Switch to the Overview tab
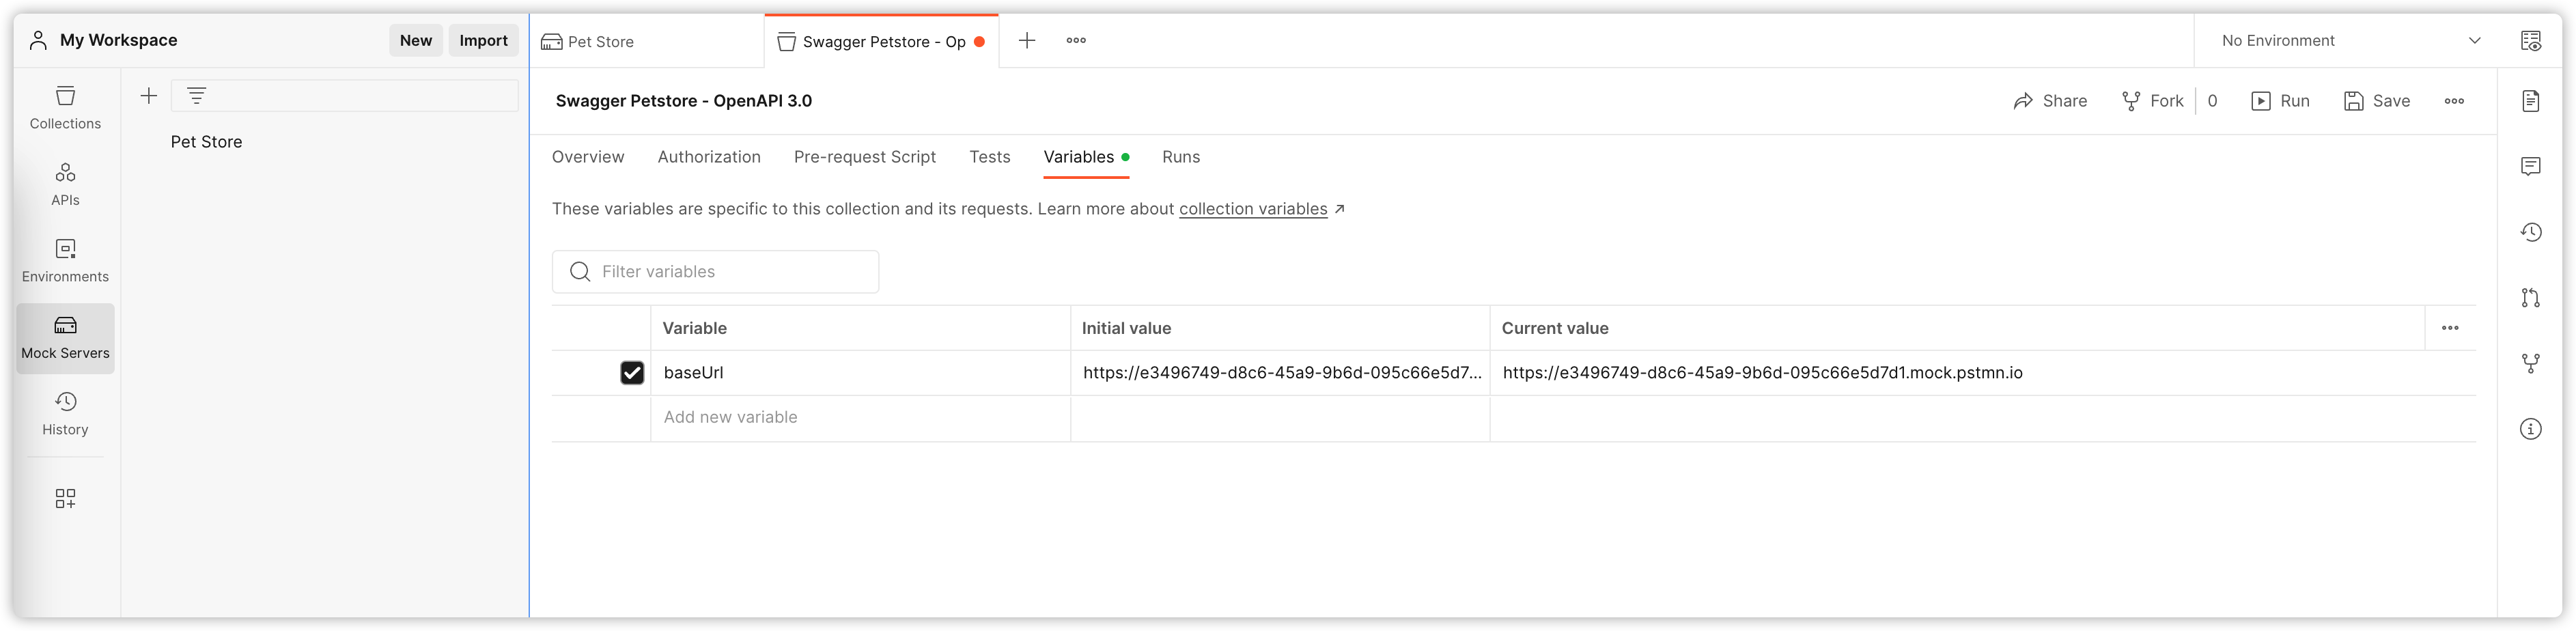The height and width of the screenshot is (631, 2576). click(x=588, y=157)
